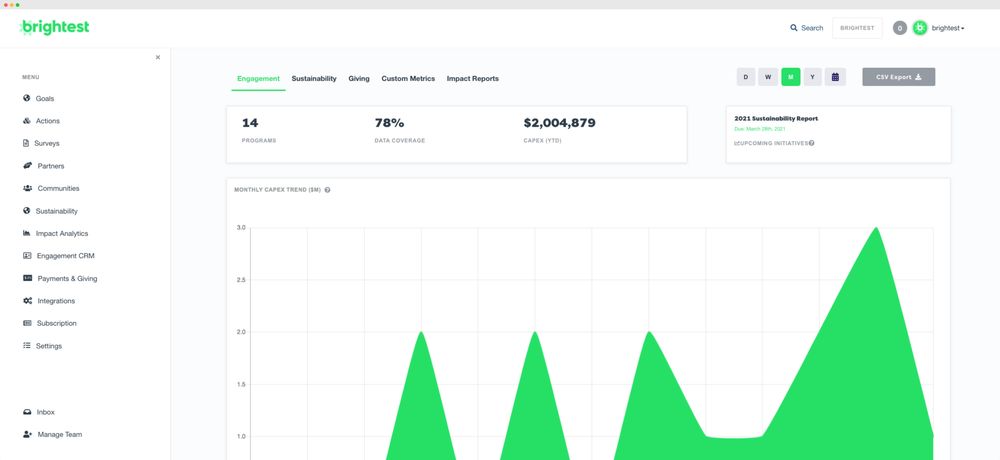Click the tallest chart peak at 3.0
The width and height of the screenshot is (1000, 460).
point(876,228)
